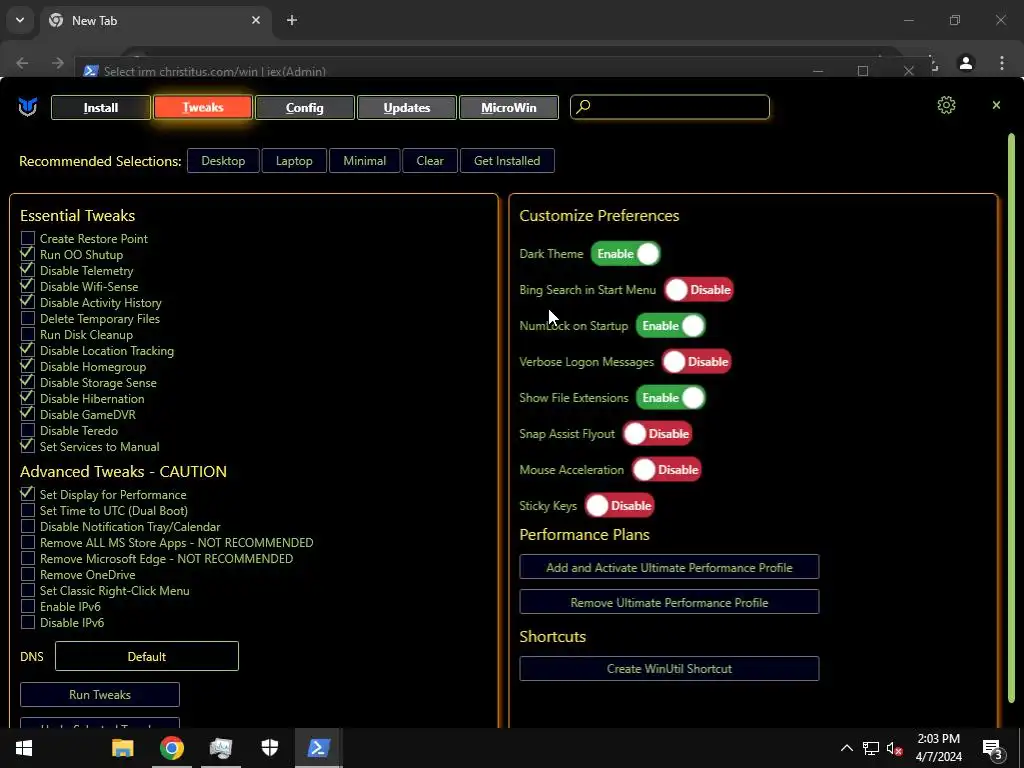Click the WinUtil logo icon
1024x768 pixels.
[27, 107]
